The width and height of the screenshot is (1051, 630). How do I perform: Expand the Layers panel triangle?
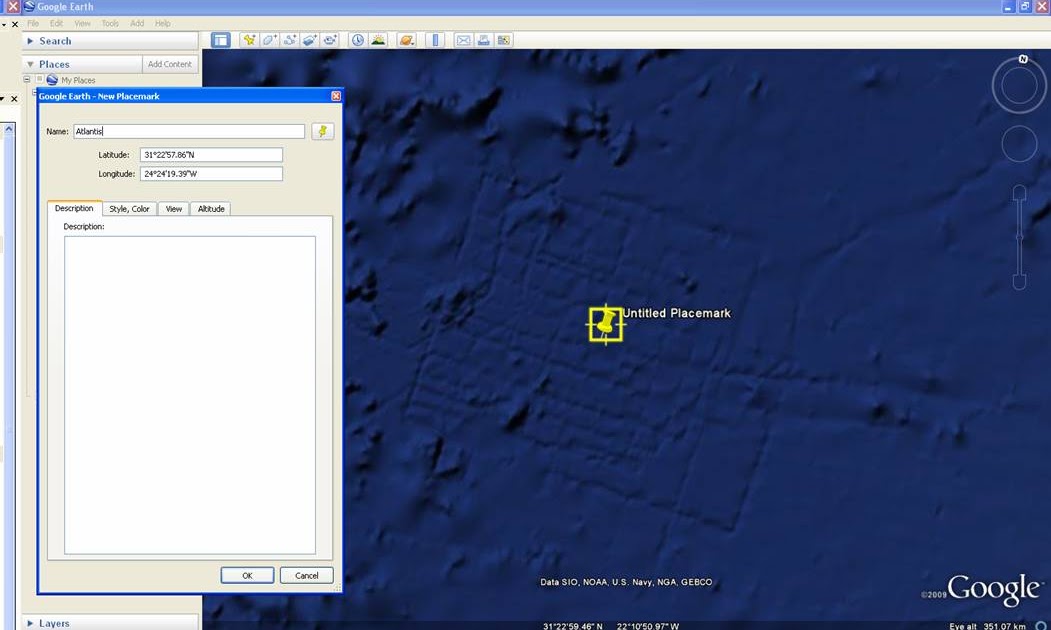30,623
